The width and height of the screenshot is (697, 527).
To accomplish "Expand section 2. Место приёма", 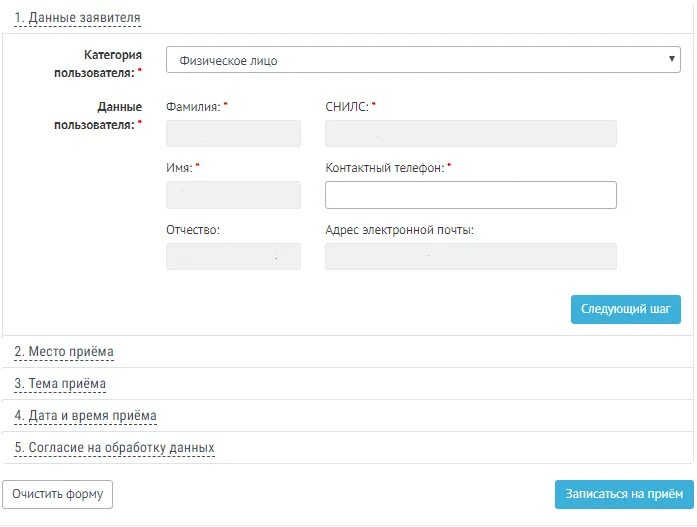I will click(64, 351).
